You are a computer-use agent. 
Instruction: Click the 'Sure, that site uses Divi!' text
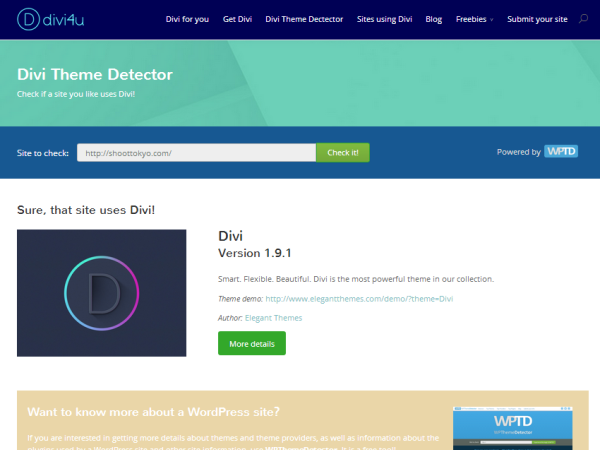86,210
